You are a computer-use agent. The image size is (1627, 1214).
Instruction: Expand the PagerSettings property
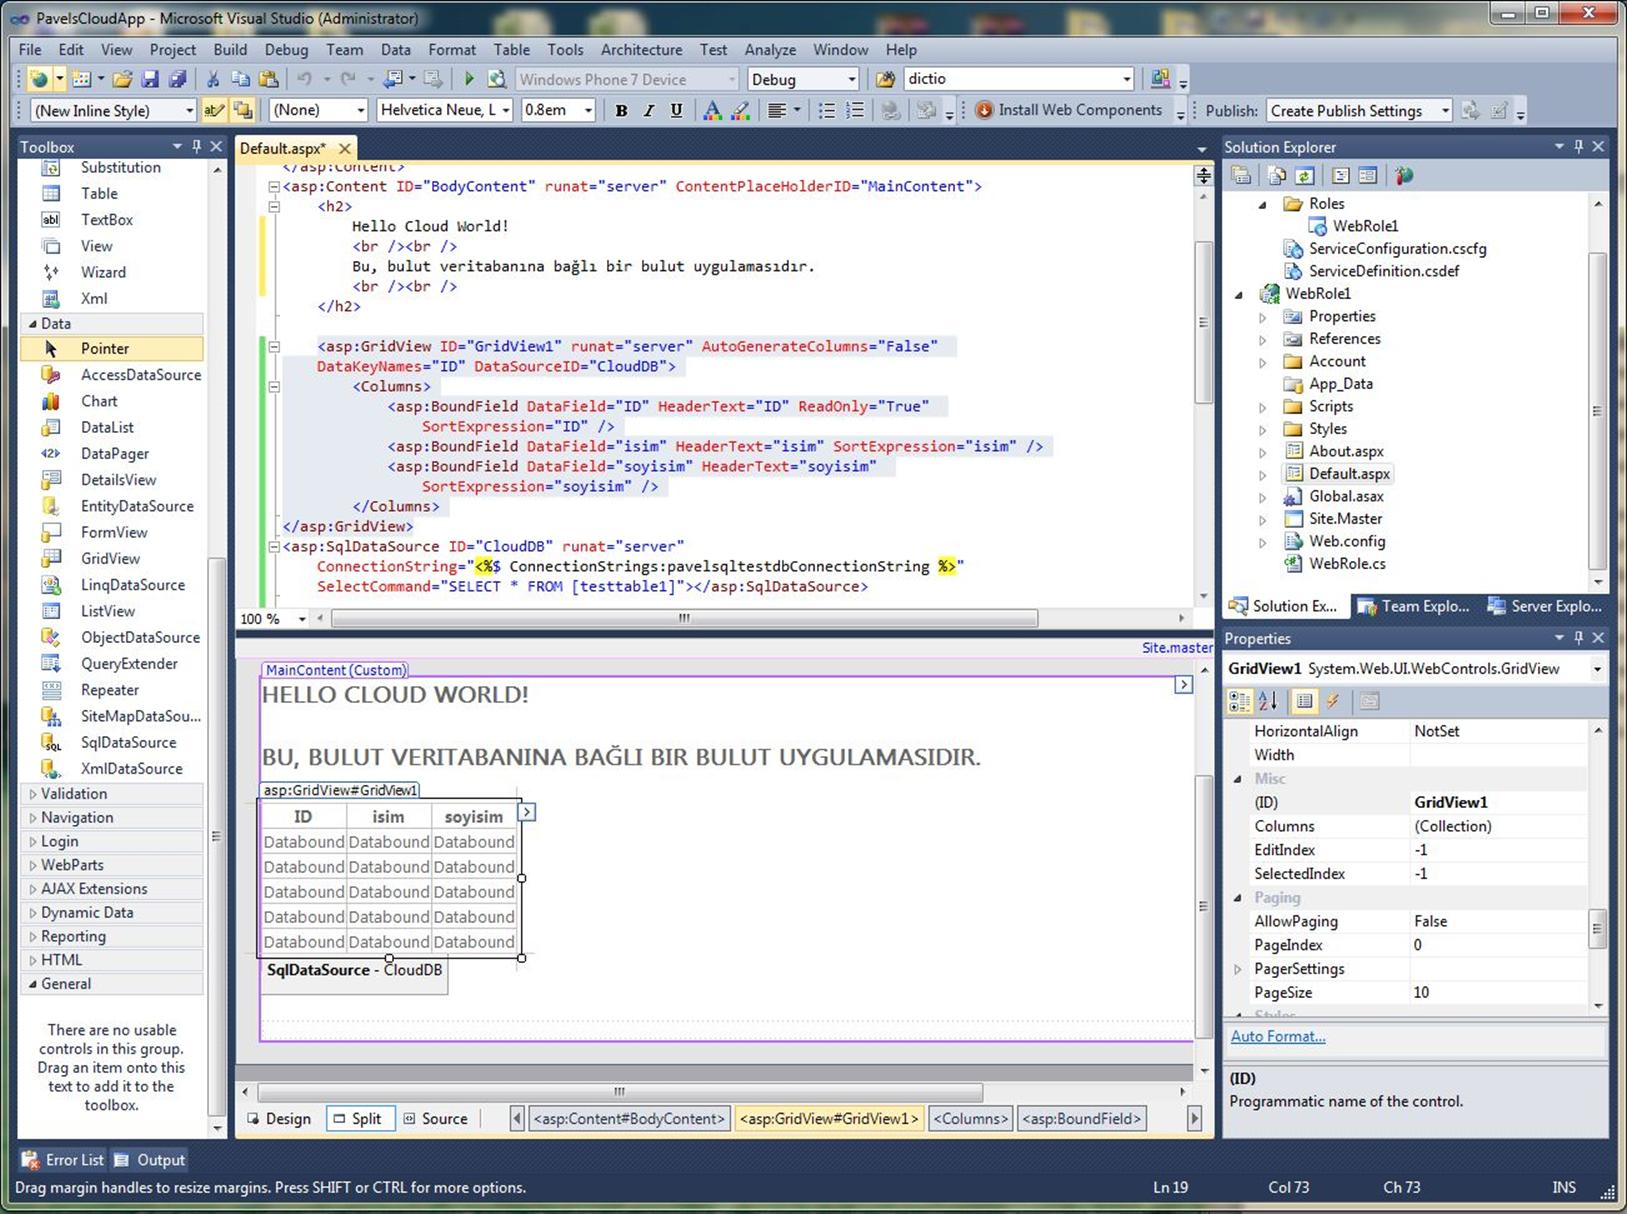(x=1238, y=969)
